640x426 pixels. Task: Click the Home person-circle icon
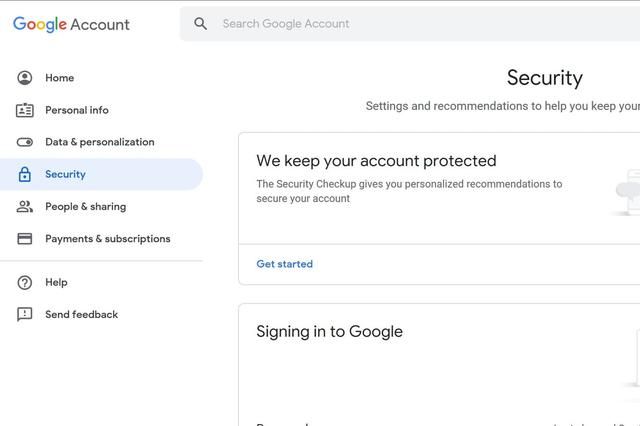(x=25, y=78)
